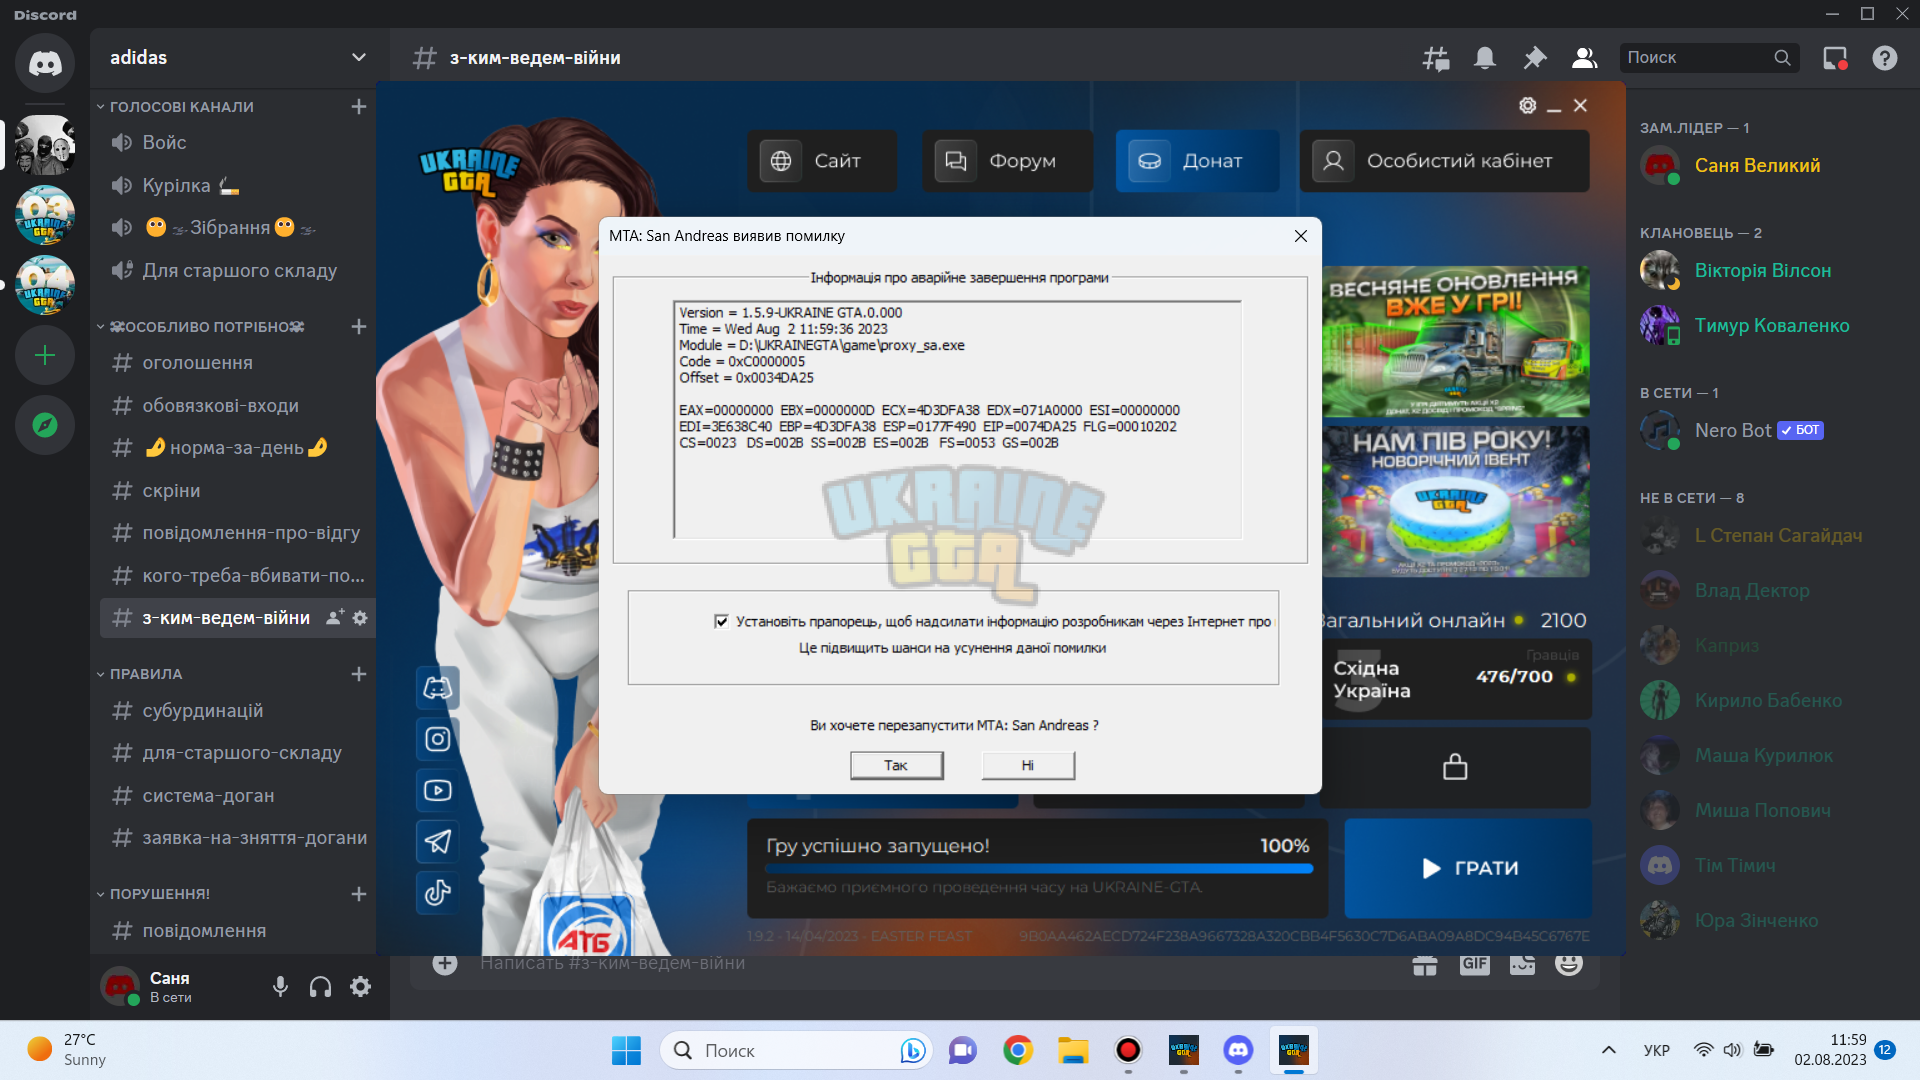1920x1080 pixels.
Task: Open notification settings bell icon
Action: pos(1485,58)
